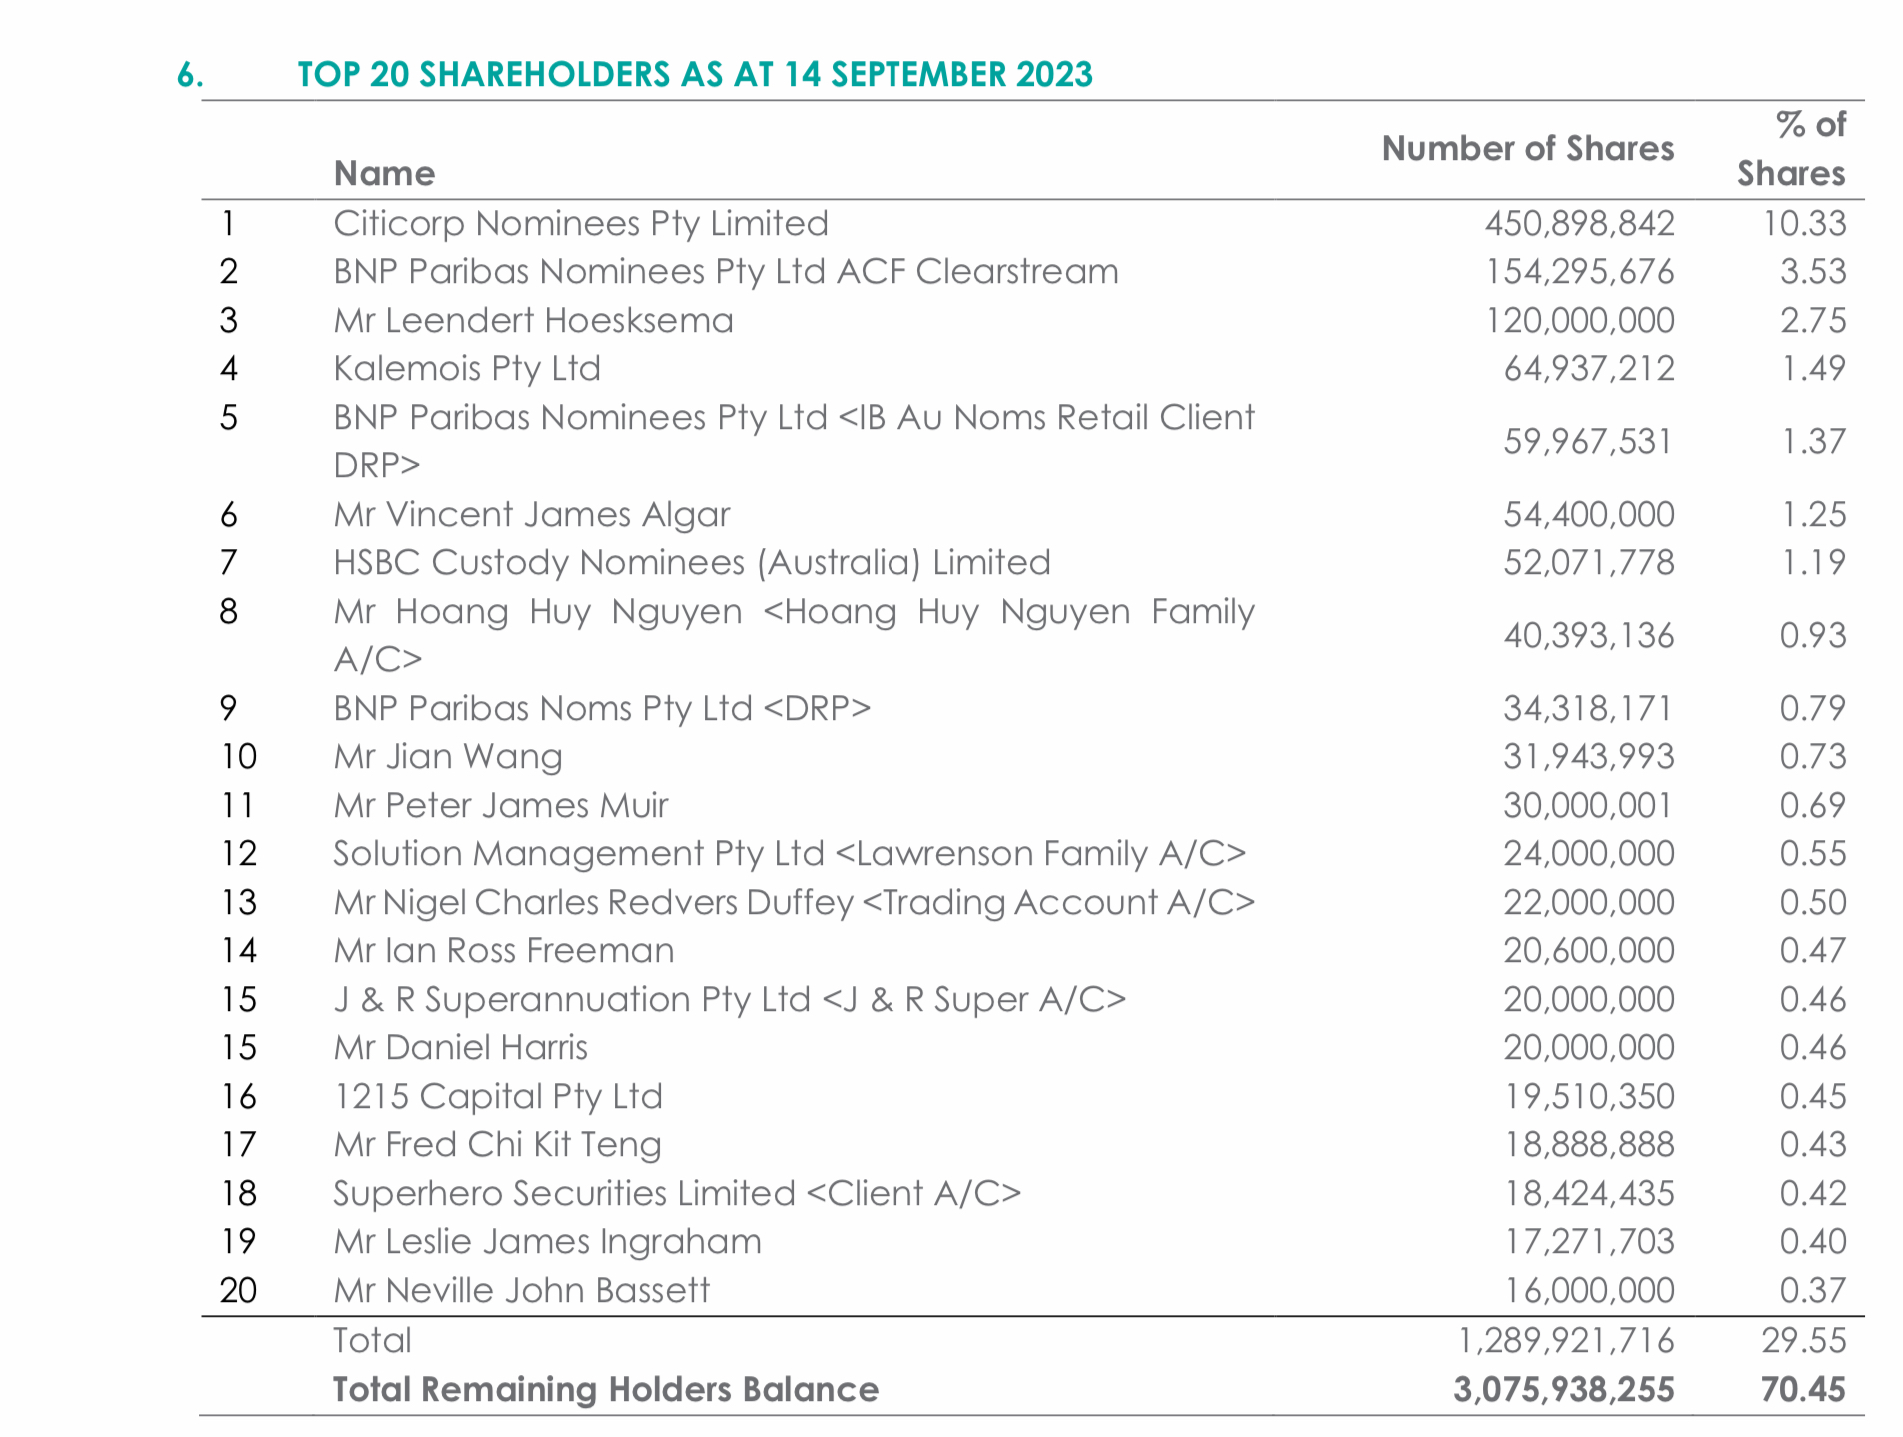Click HSBC Custody Nominees (Australia) Limited
The width and height of the screenshot is (1903, 1437).
click(692, 562)
